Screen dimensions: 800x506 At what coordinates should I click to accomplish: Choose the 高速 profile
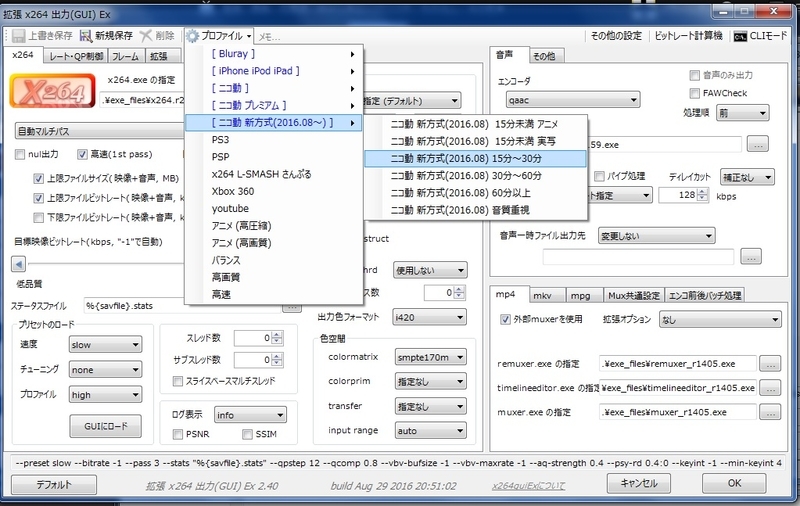click(x=273, y=294)
